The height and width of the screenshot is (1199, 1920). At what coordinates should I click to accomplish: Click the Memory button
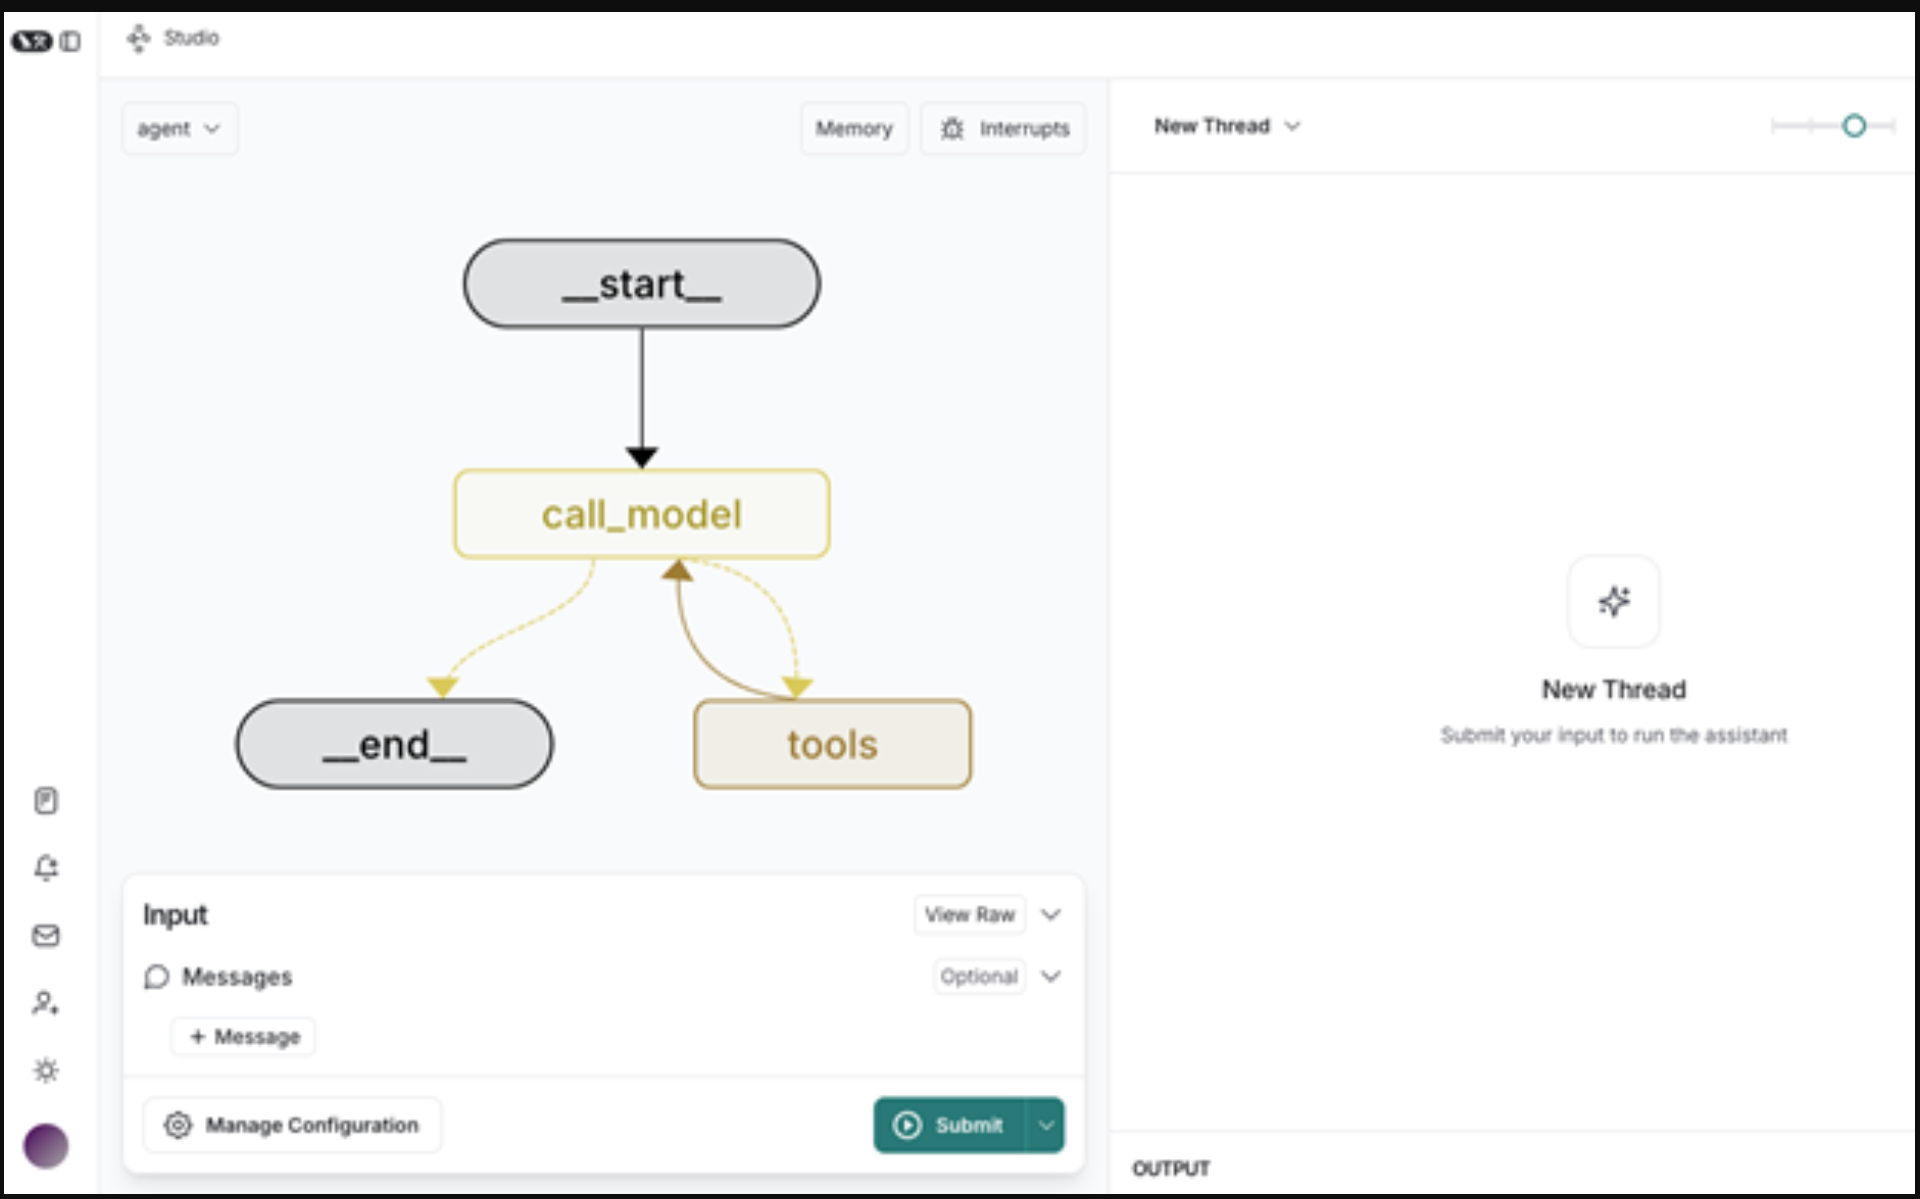[853, 128]
